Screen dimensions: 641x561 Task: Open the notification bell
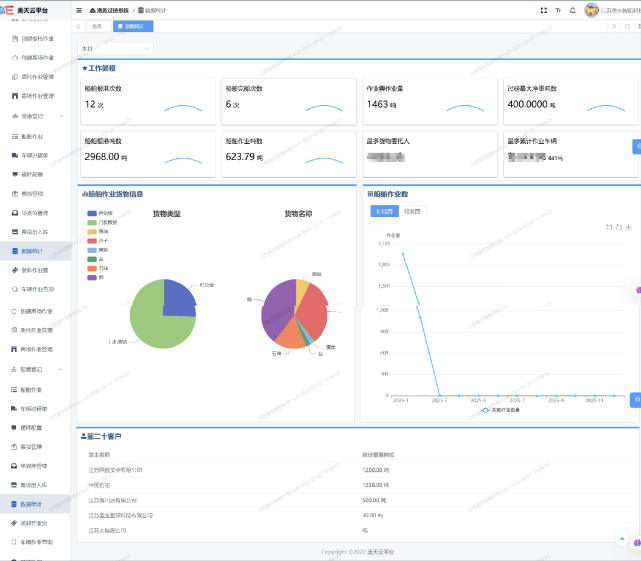pyautogui.click(x=573, y=10)
